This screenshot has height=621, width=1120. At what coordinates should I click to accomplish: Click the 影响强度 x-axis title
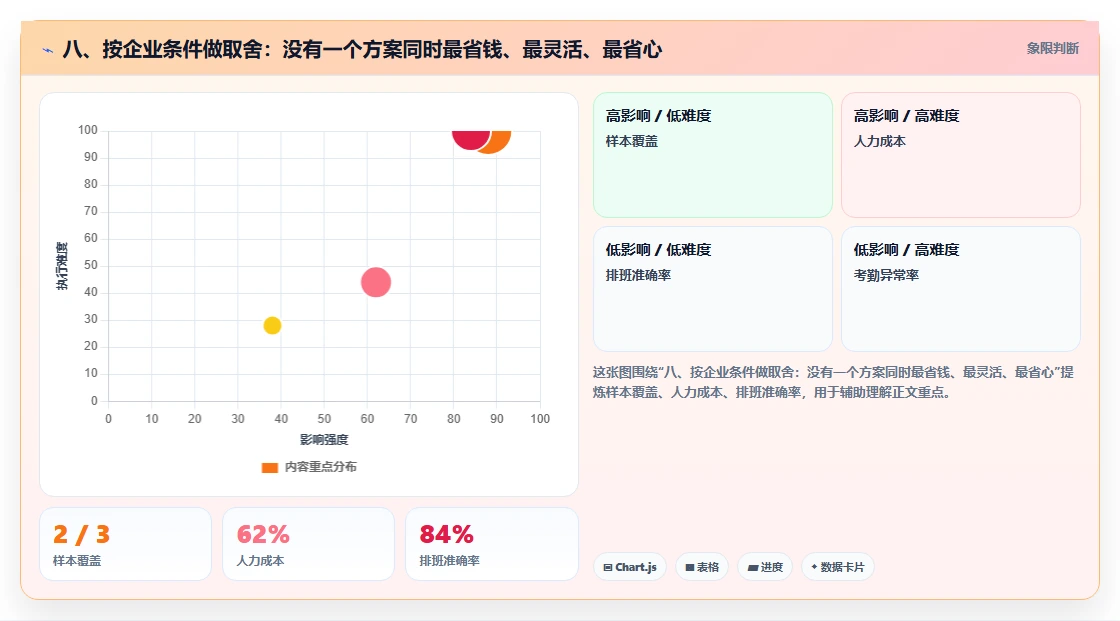click(324, 439)
